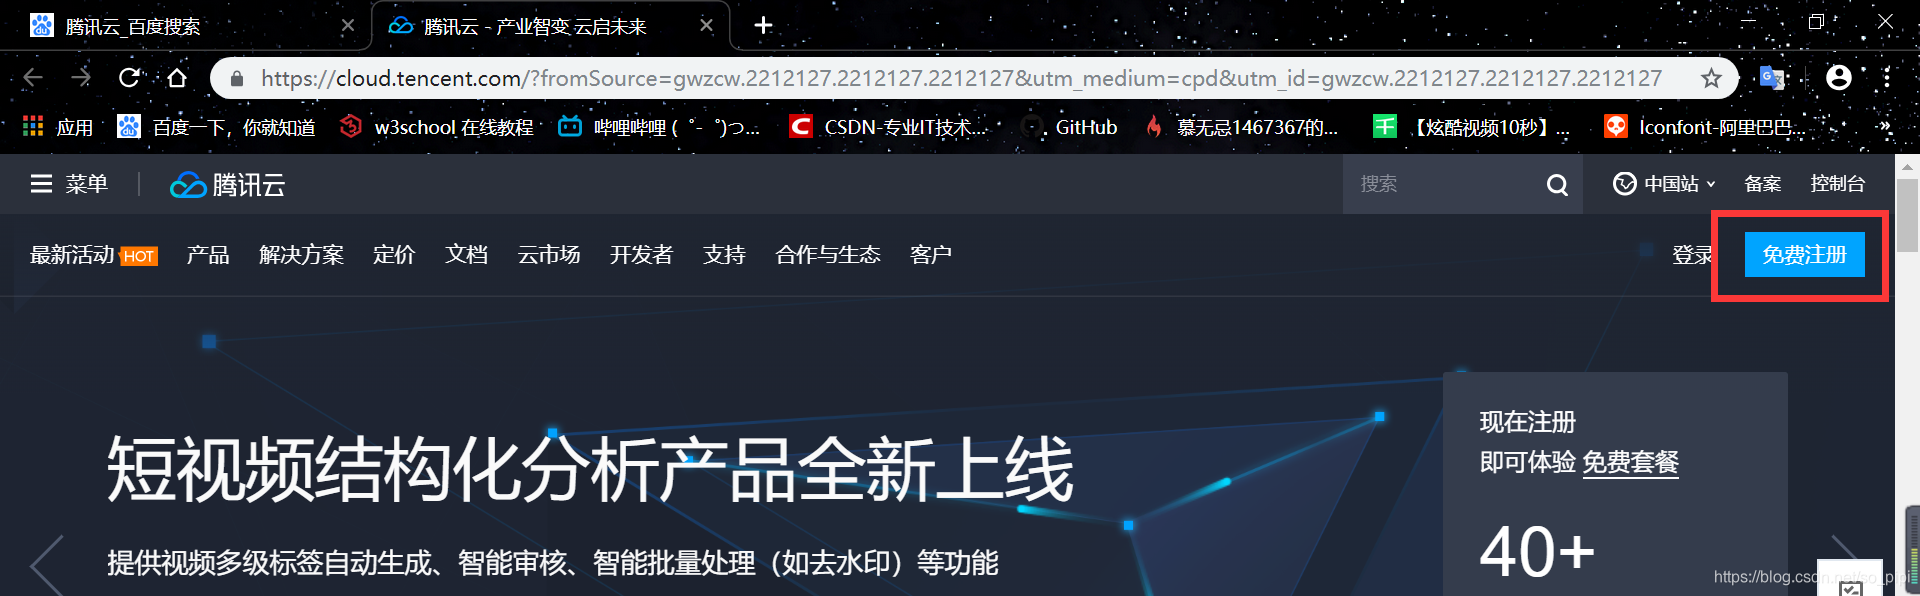Click the 免费注册 button
The image size is (1920, 596).
point(1805,255)
